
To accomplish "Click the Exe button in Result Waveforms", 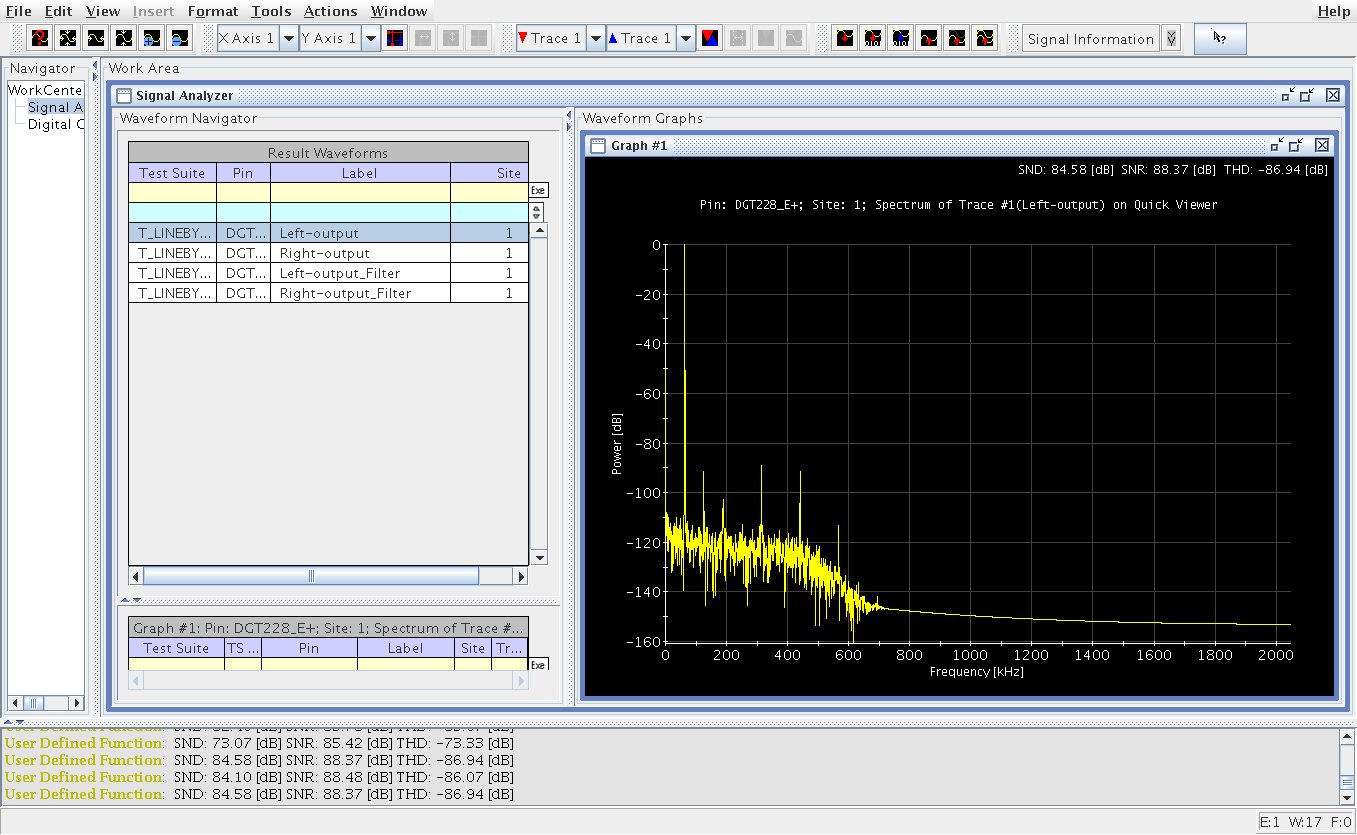I will [537, 190].
